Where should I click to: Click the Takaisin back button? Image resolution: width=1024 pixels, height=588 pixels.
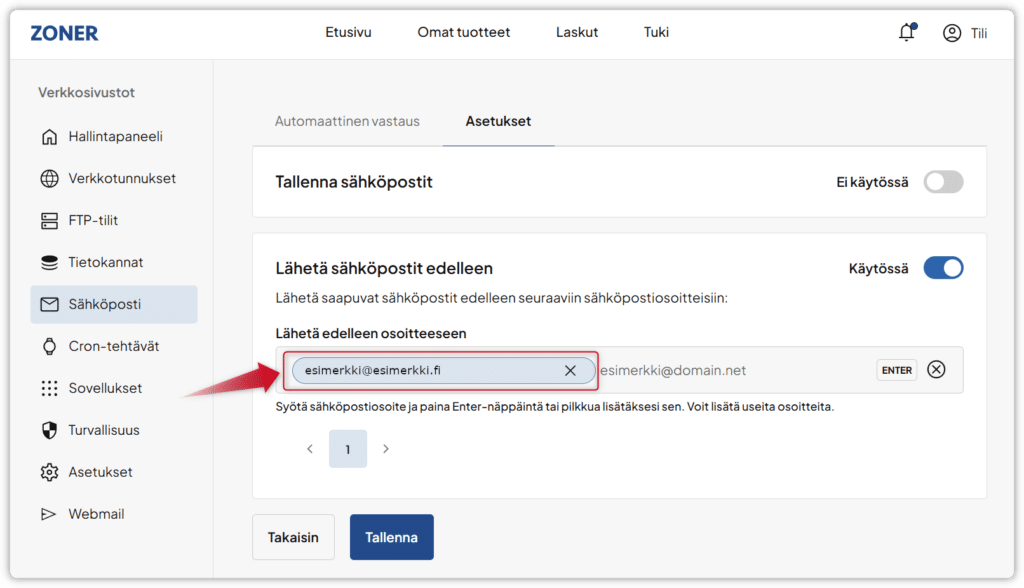[293, 537]
